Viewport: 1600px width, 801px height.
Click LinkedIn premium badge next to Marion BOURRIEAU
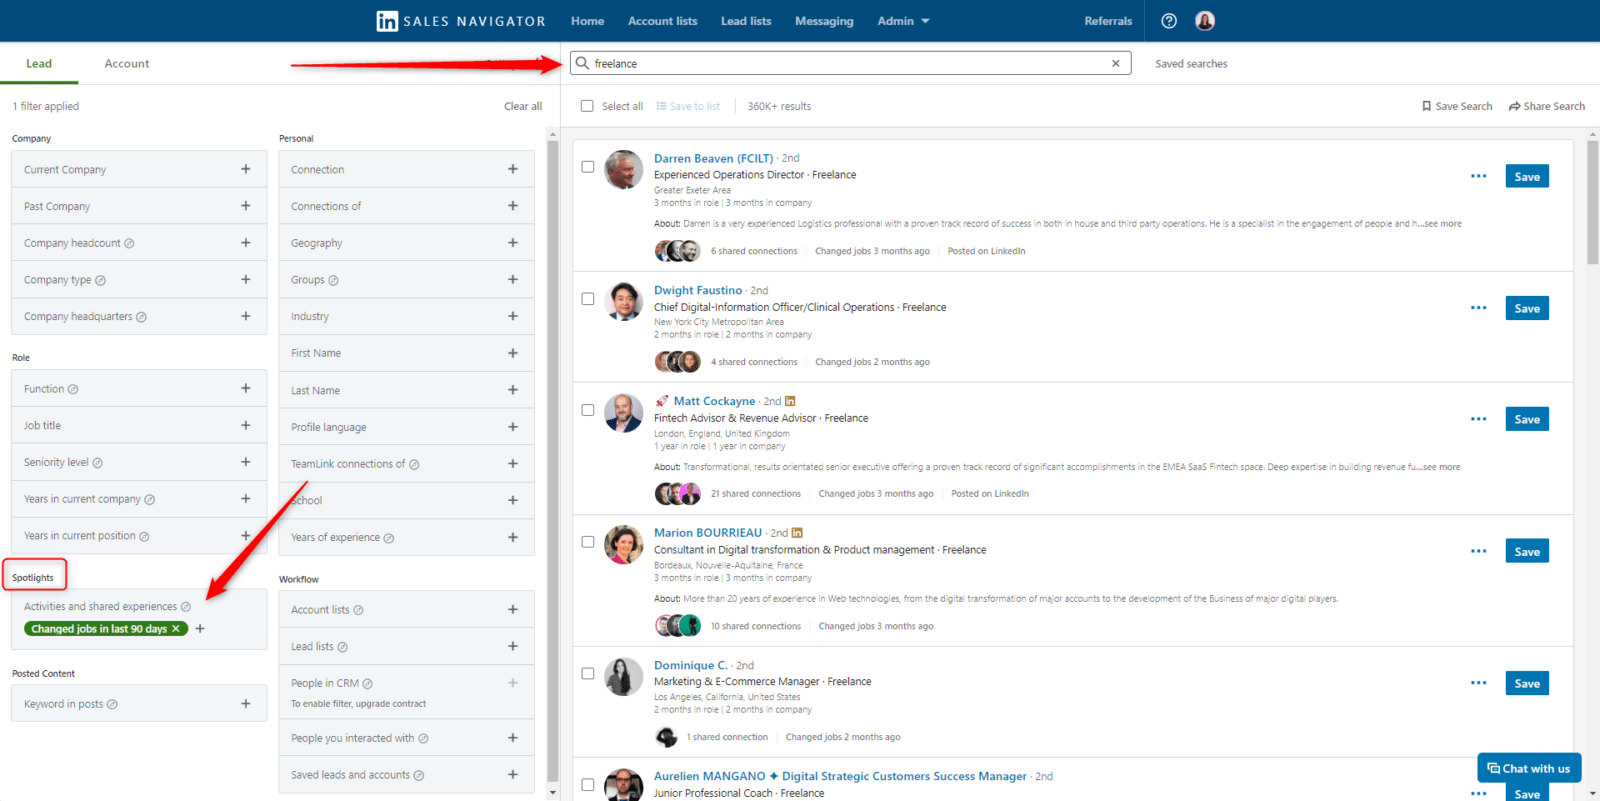pos(797,533)
